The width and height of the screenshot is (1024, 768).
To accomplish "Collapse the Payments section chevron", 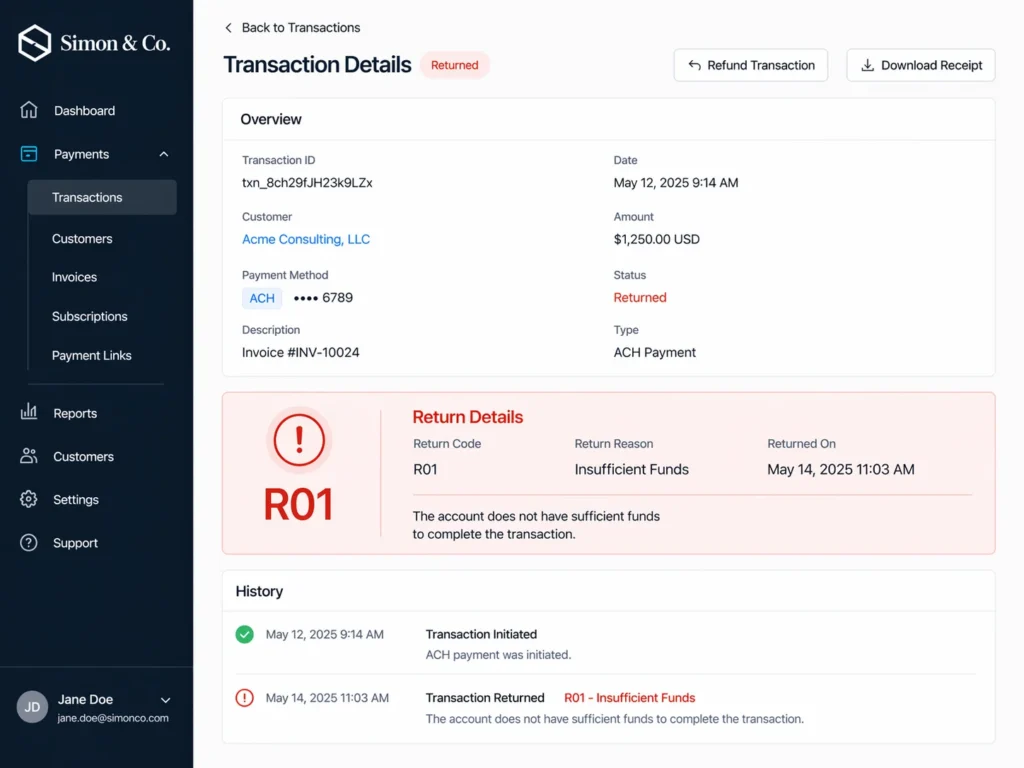I will click(x=164, y=154).
